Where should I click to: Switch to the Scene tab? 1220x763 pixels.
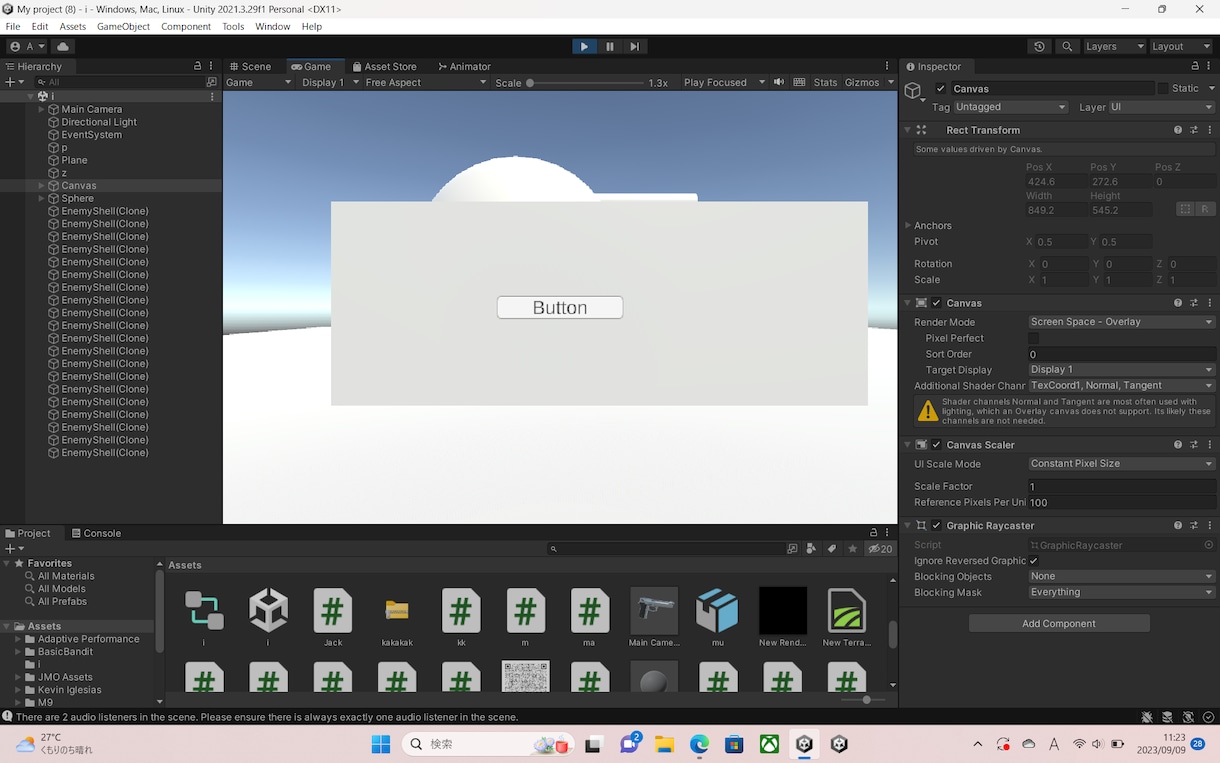pyautogui.click(x=249, y=66)
